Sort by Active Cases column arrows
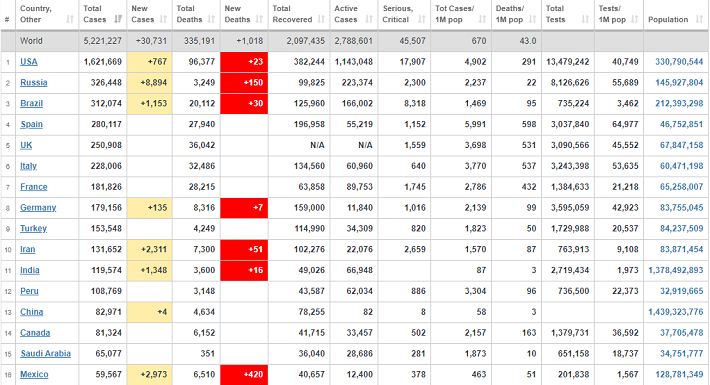This screenshot has width=710, height=385. [x=369, y=19]
